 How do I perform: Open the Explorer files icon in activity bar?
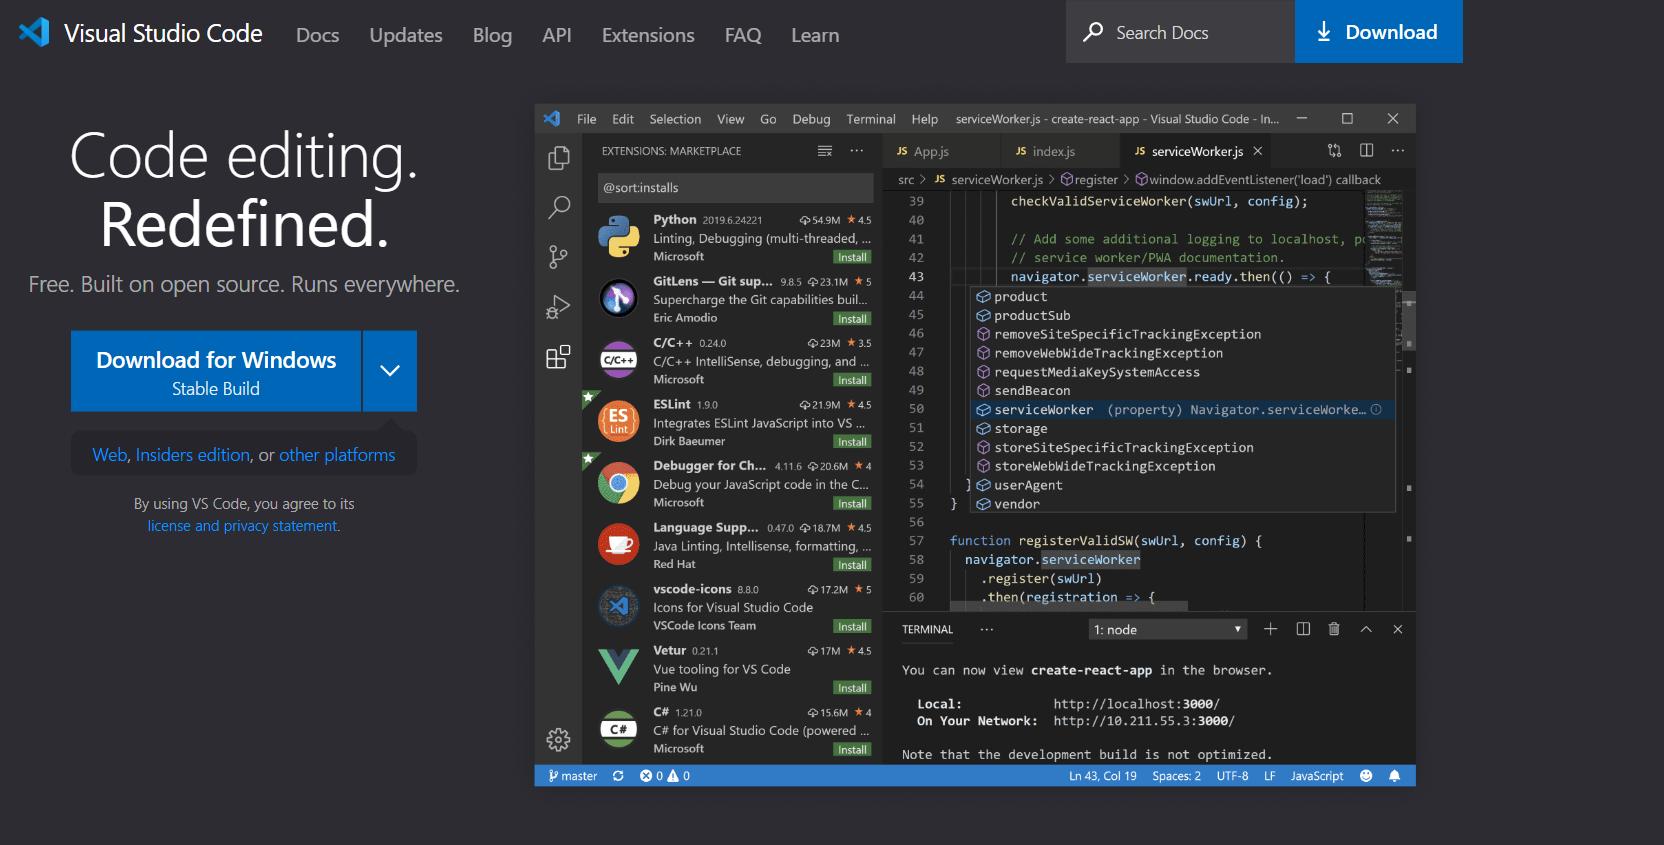(x=559, y=158)
